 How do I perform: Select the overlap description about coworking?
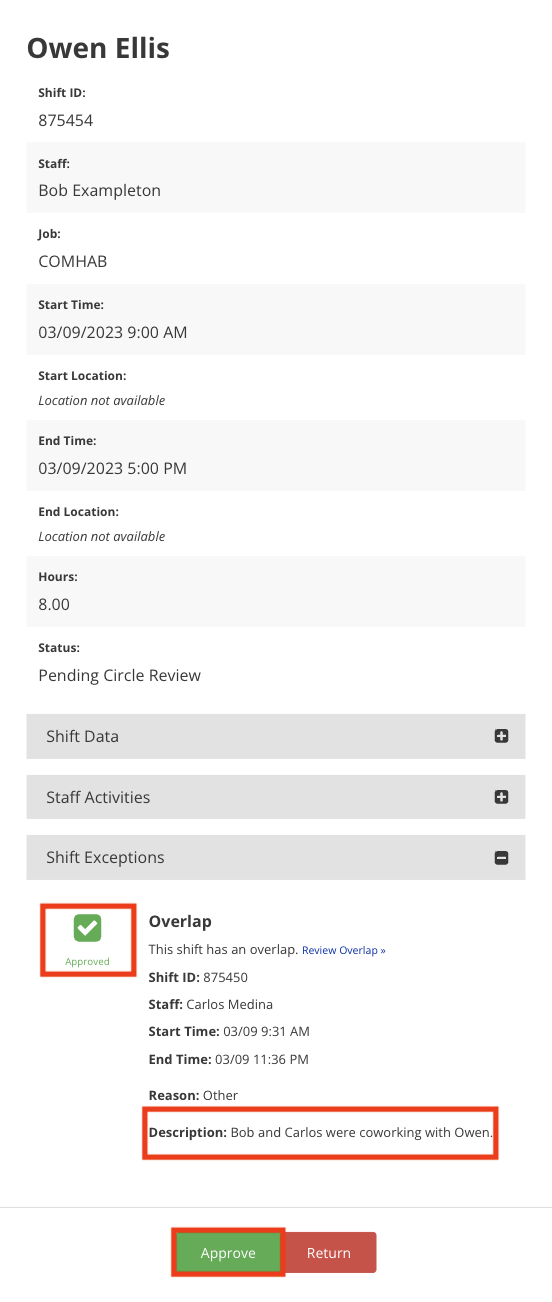coord(321,1133)
